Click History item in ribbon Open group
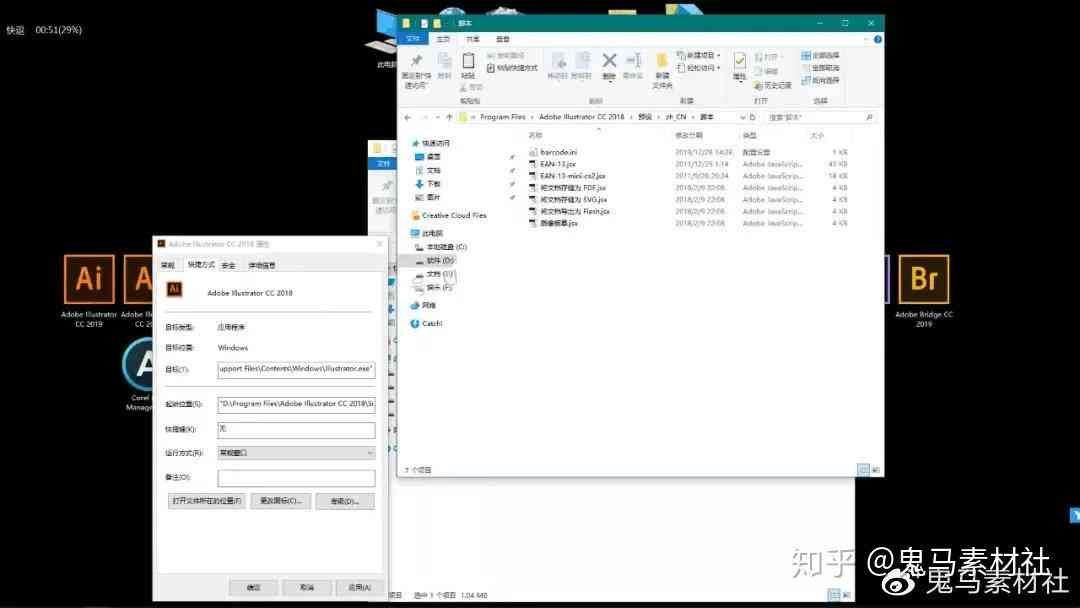 pyautogui.click(x=773, y=85)
